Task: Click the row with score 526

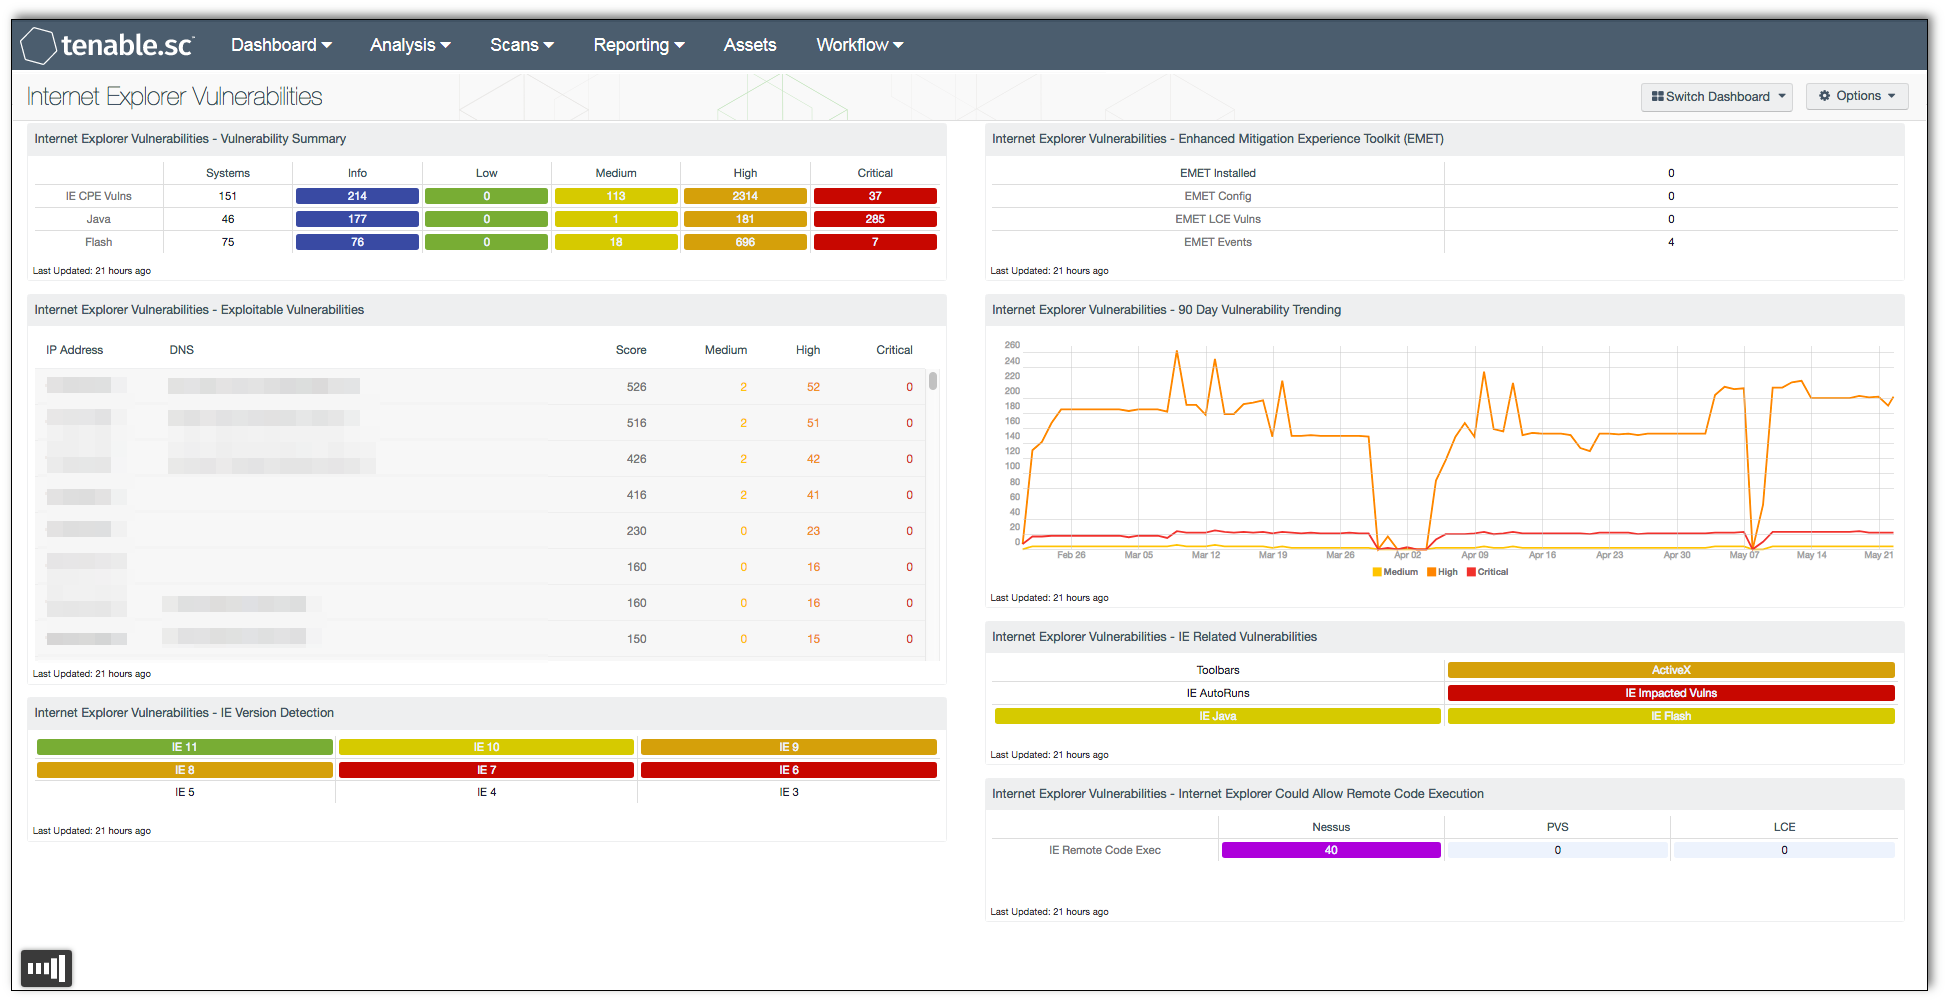Action: (x=480, y=387)
